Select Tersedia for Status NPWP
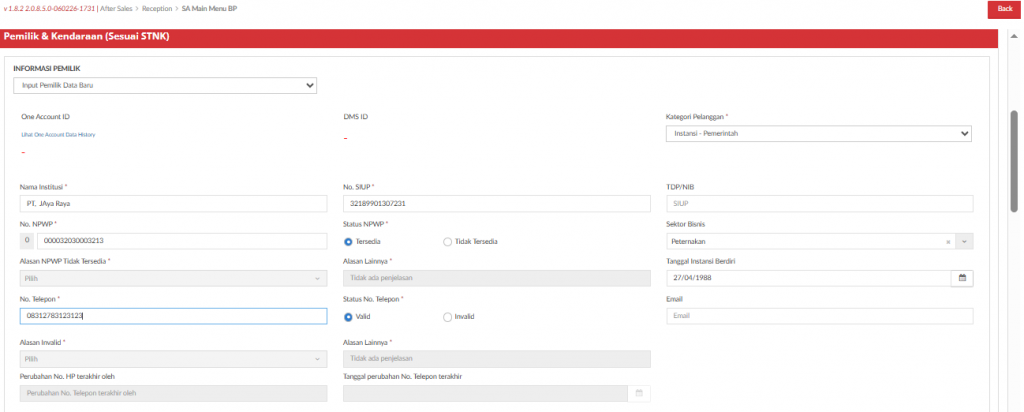1024x412 pixels. click(348, 241)
